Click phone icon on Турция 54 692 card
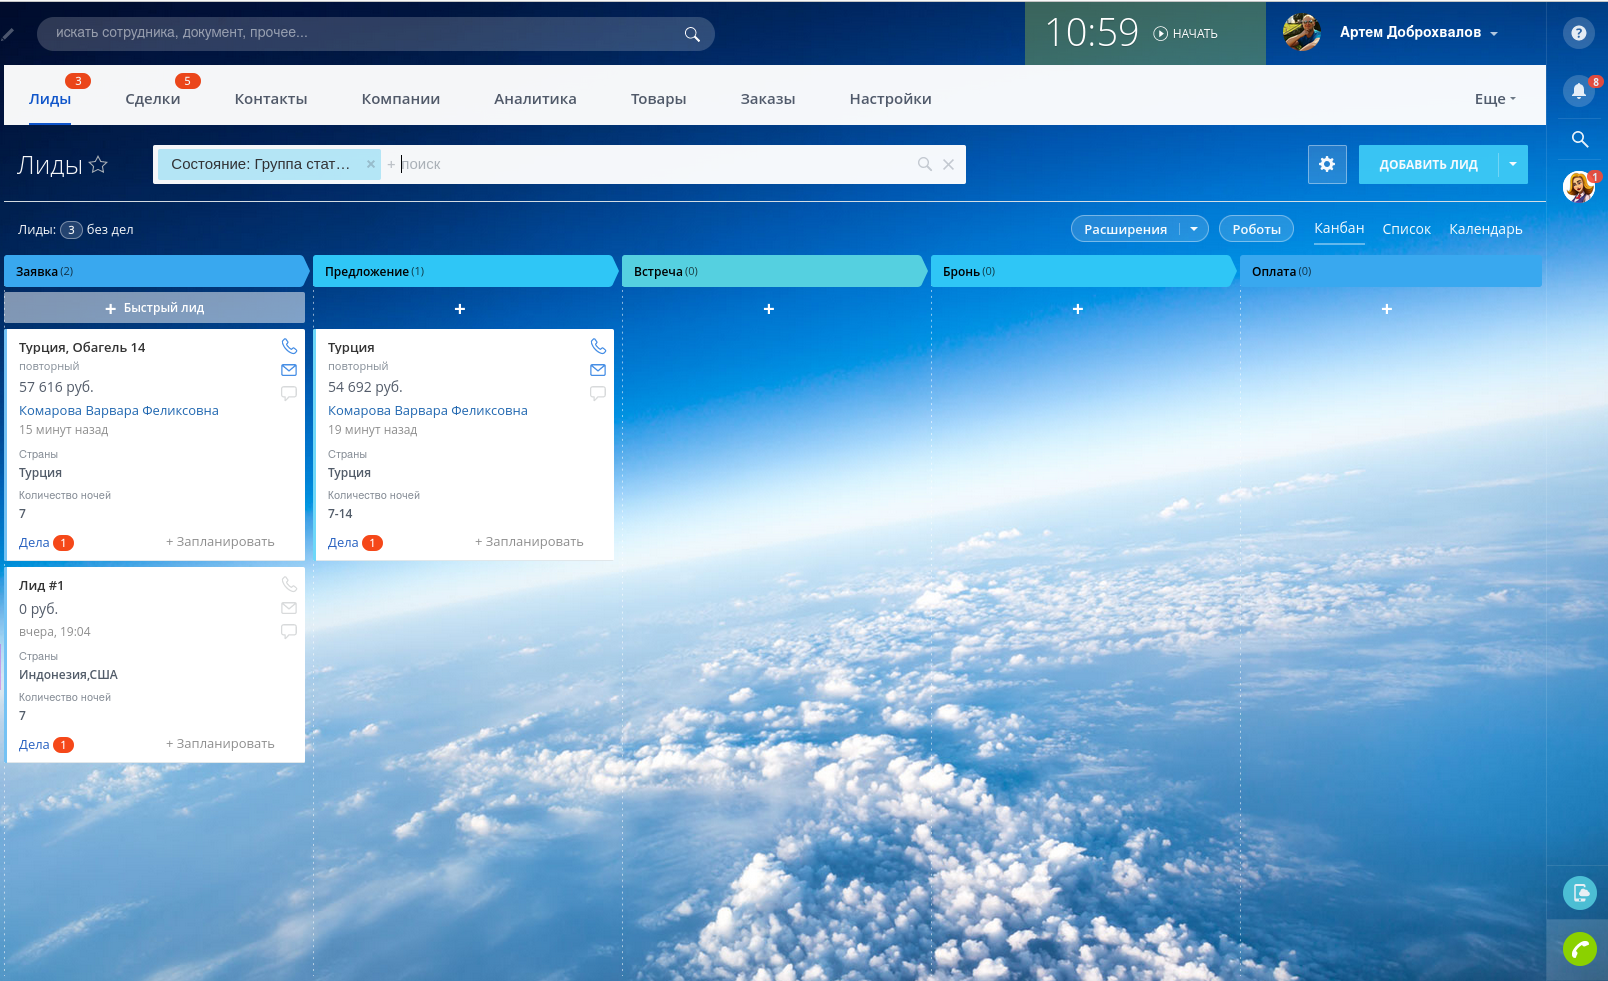The width and height of the screenshot is (1608, 981). click(x=598, y=346)
